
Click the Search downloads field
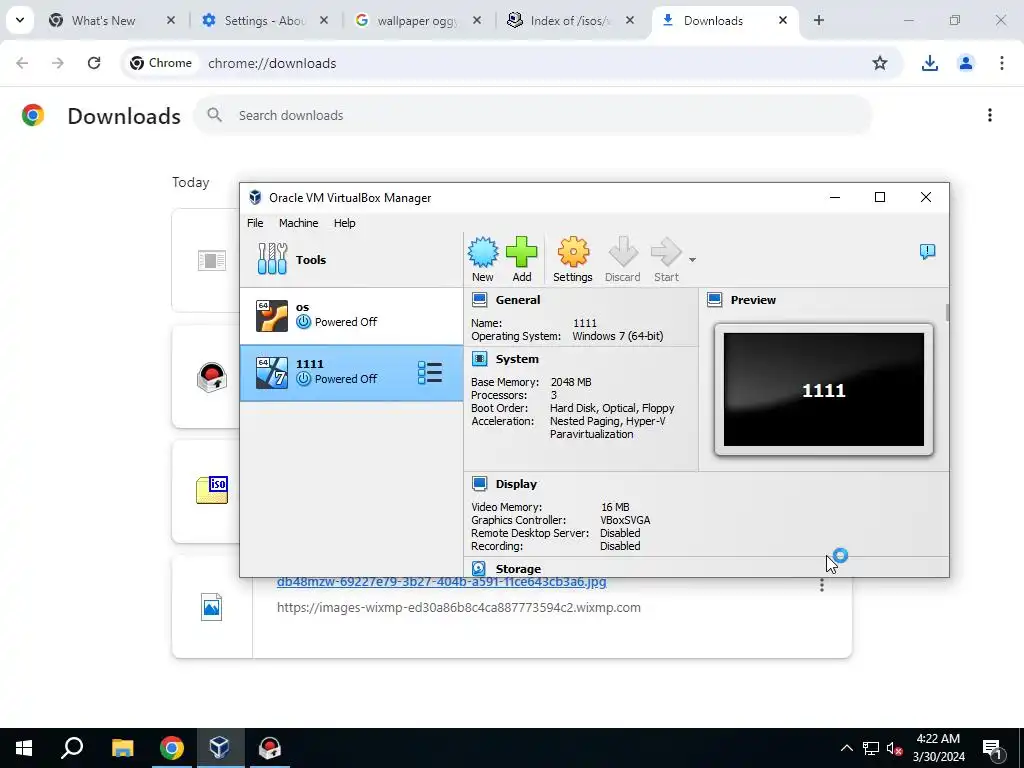point(532,116)
